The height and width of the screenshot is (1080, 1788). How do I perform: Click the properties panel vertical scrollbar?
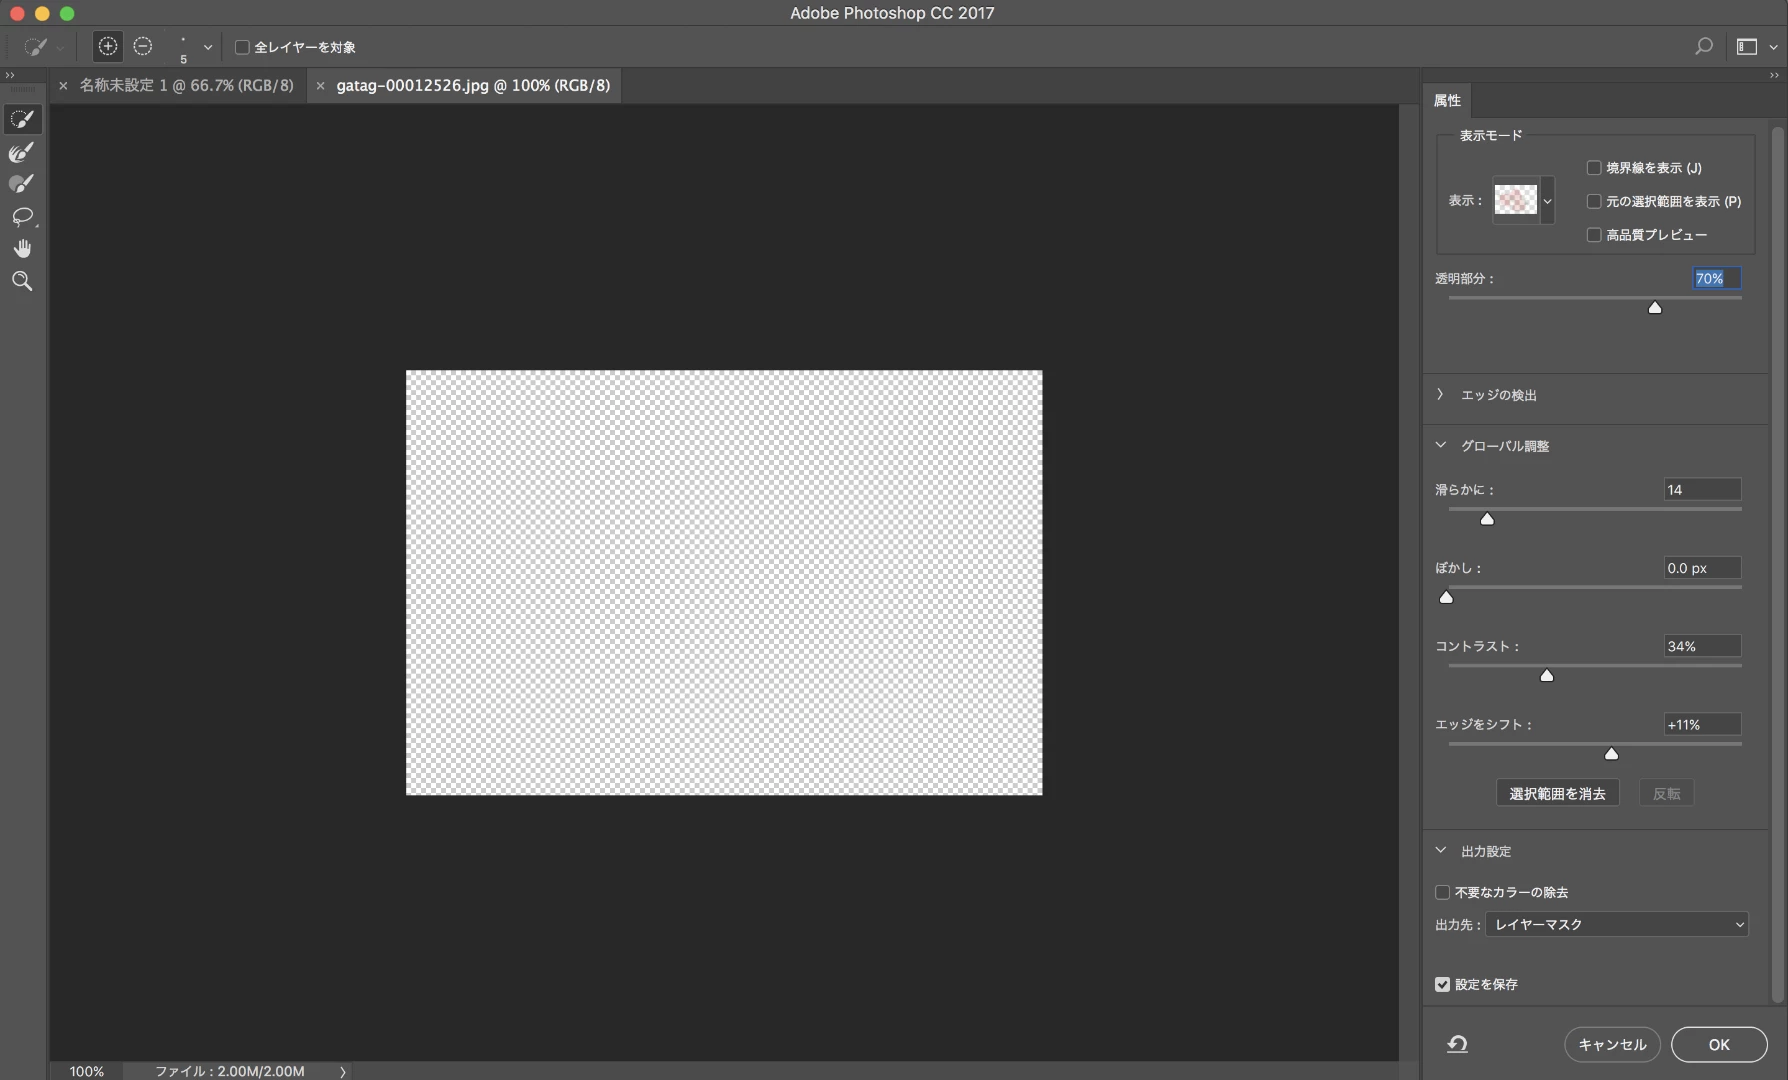pos(1777,565)
